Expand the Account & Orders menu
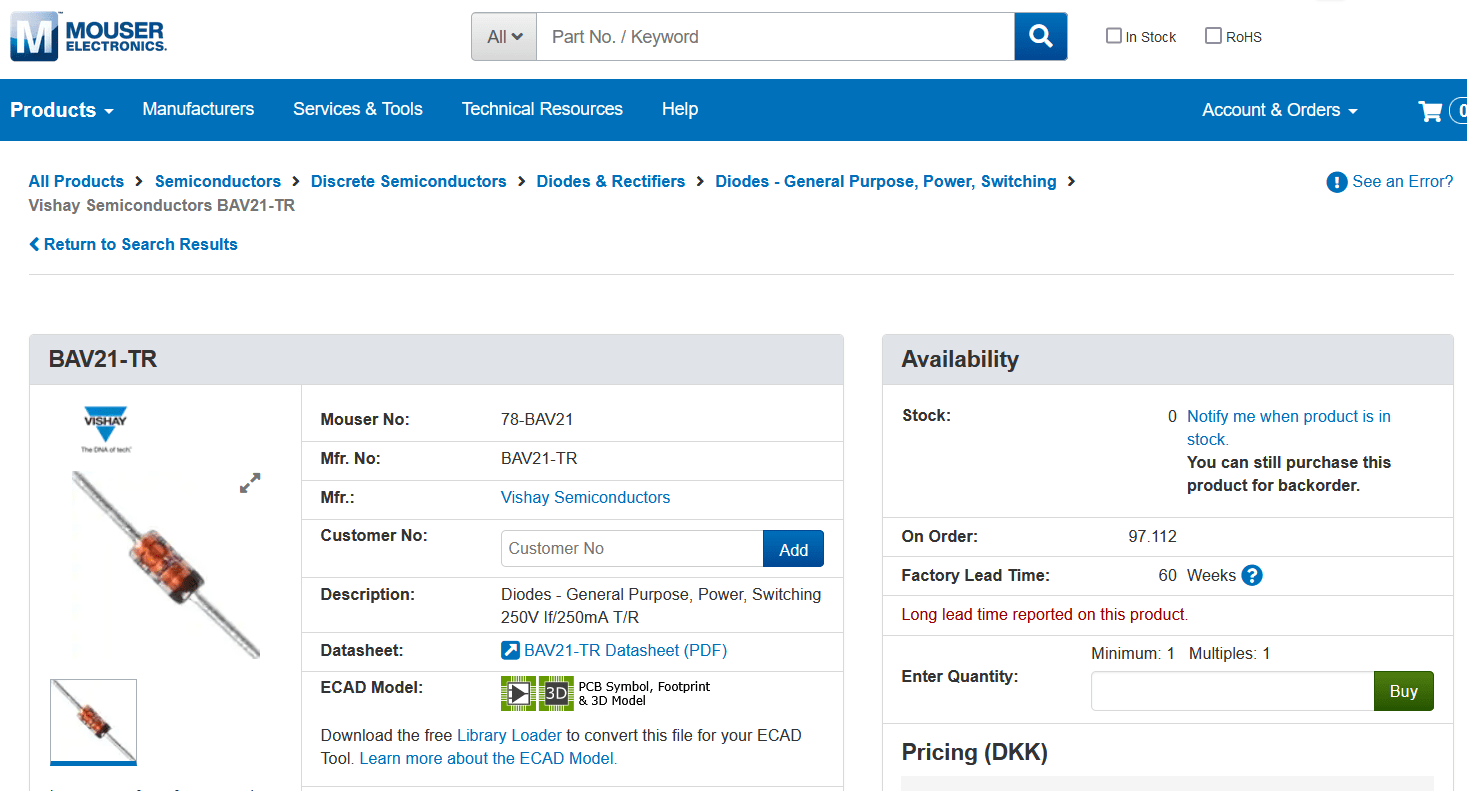1467x791 pixels. click(1280, 110)
